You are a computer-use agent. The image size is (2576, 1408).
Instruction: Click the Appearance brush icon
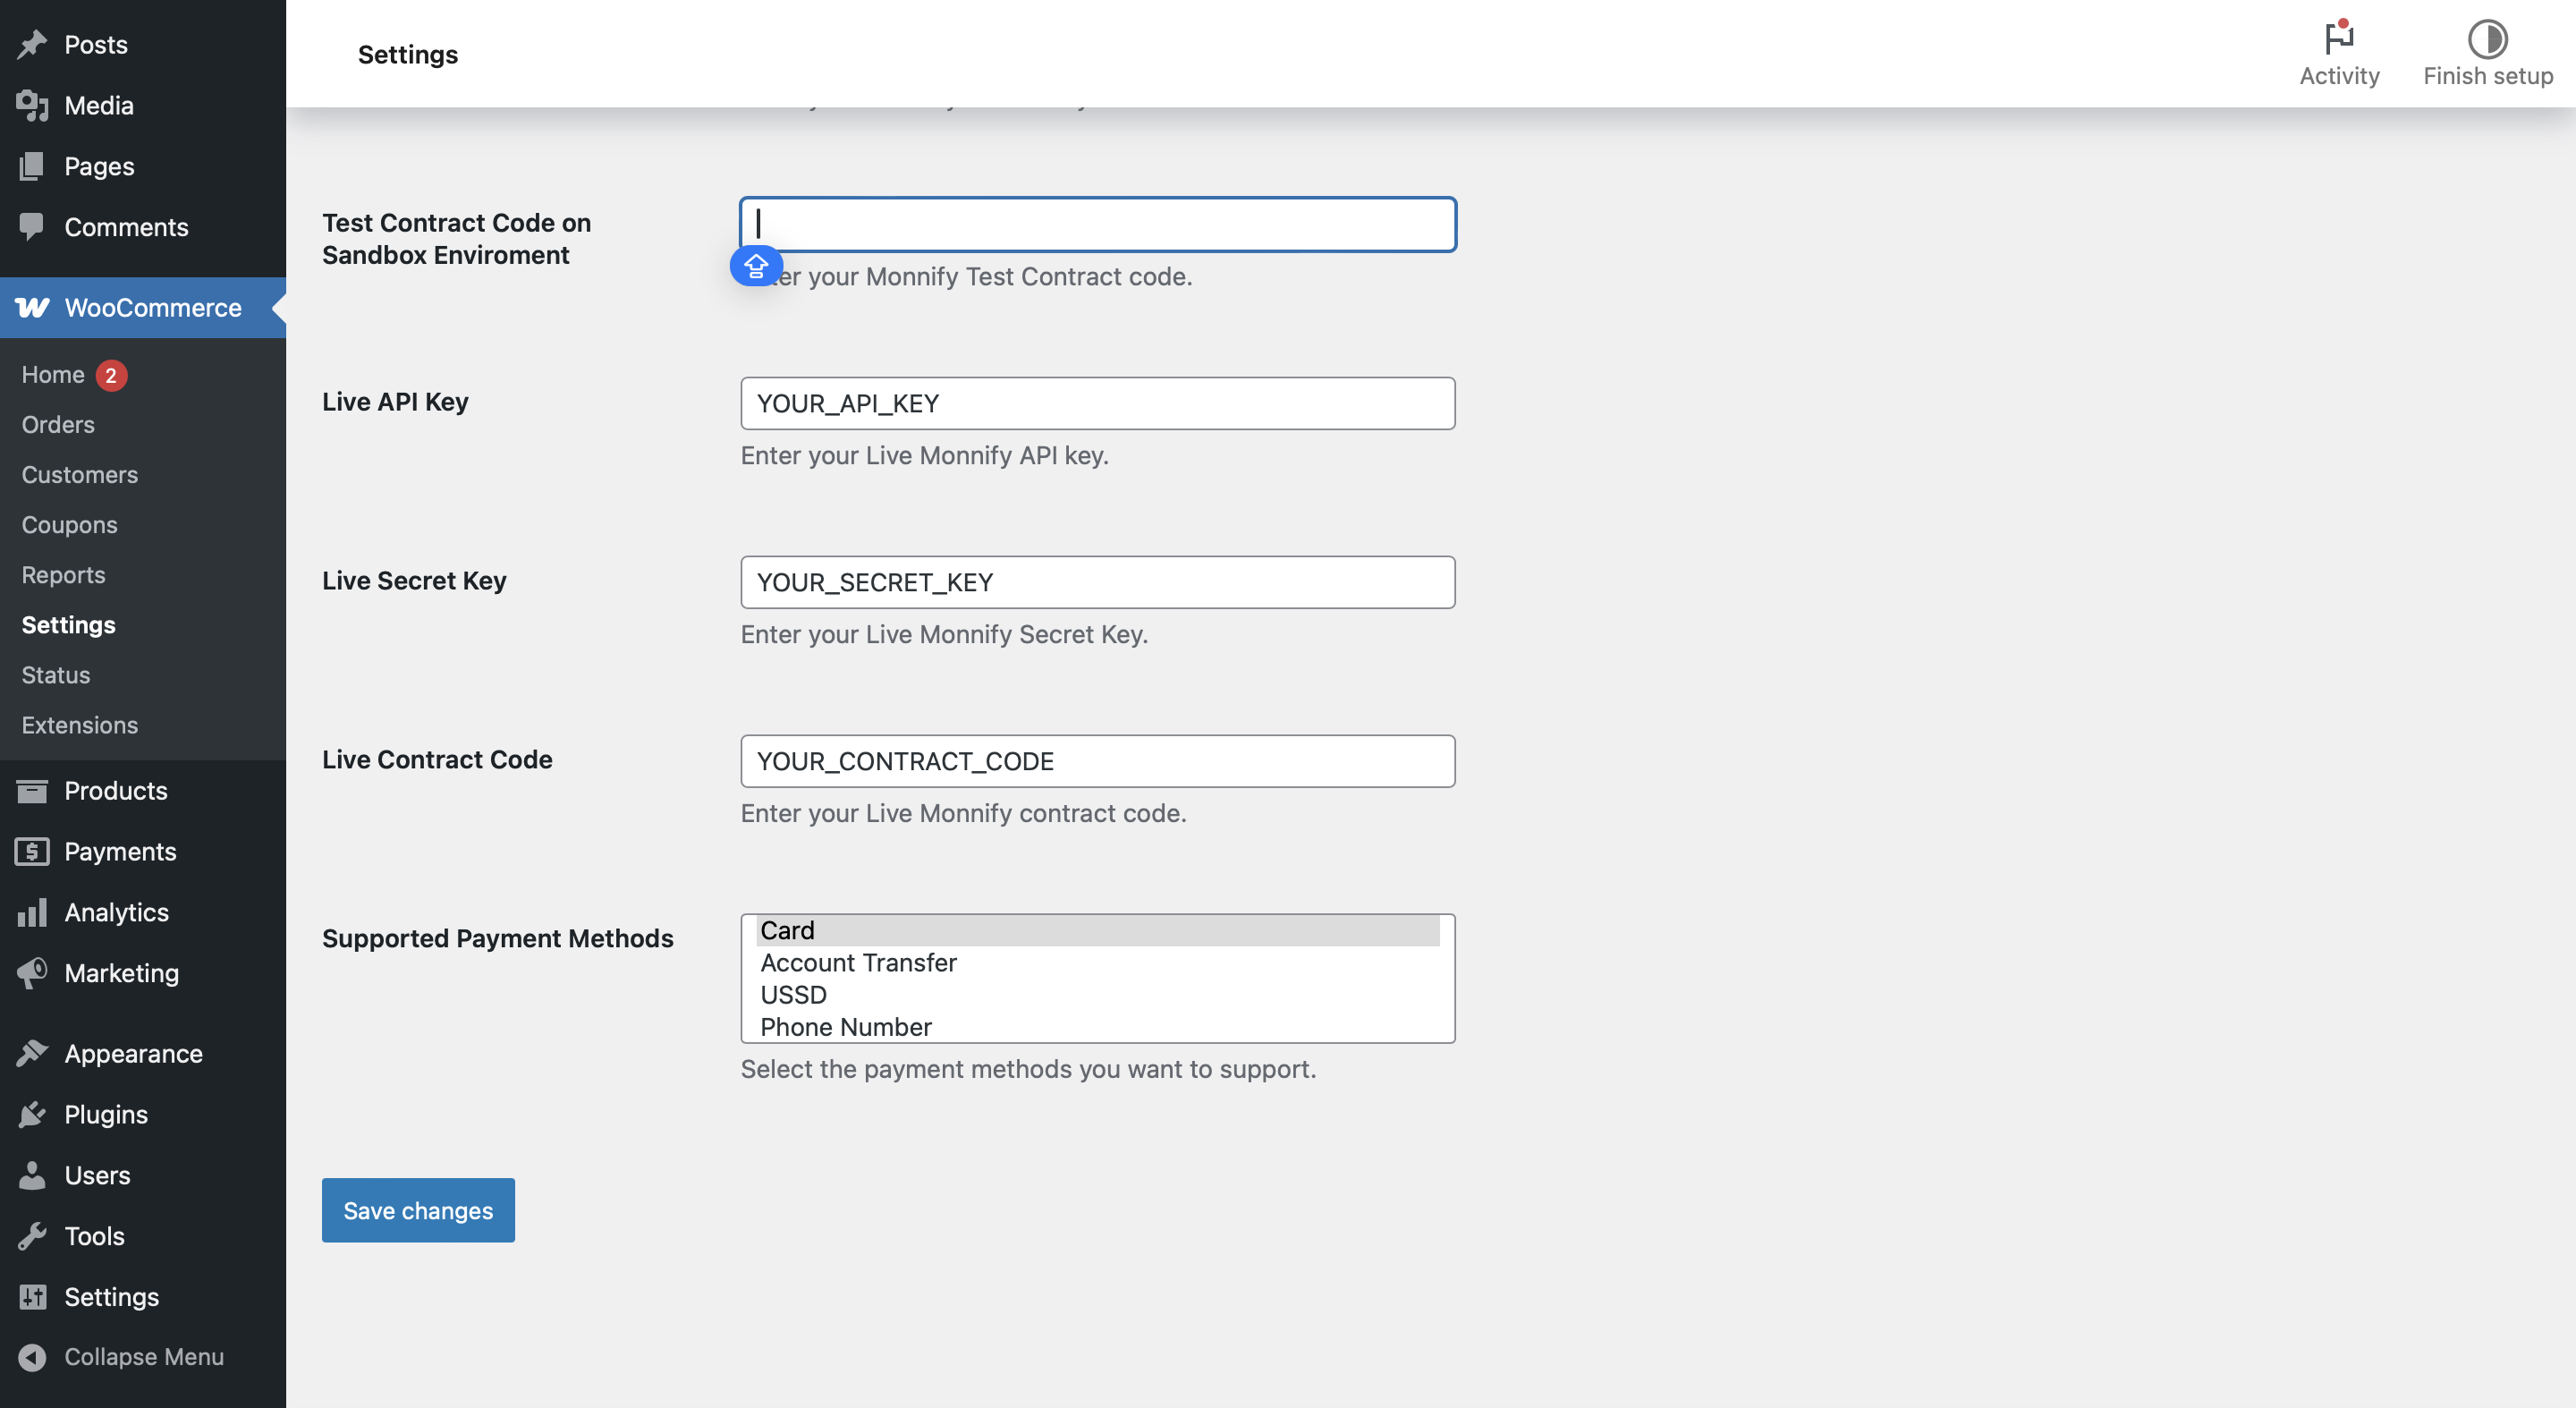32,1054
